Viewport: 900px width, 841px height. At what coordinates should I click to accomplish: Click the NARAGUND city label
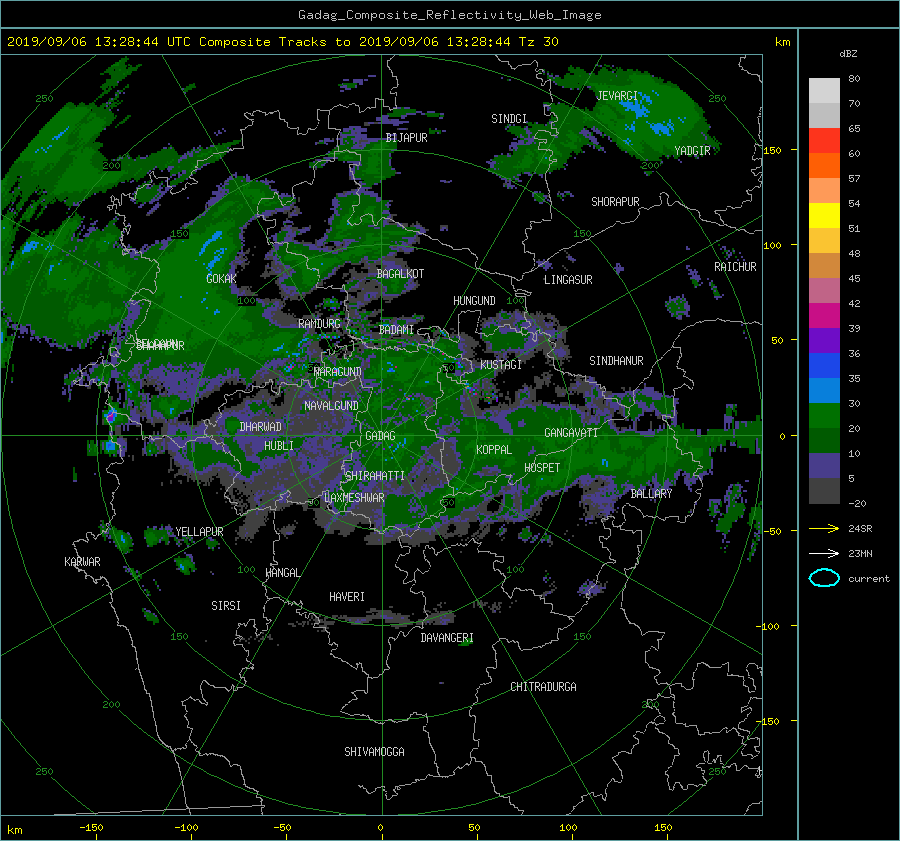click(338, 371)
